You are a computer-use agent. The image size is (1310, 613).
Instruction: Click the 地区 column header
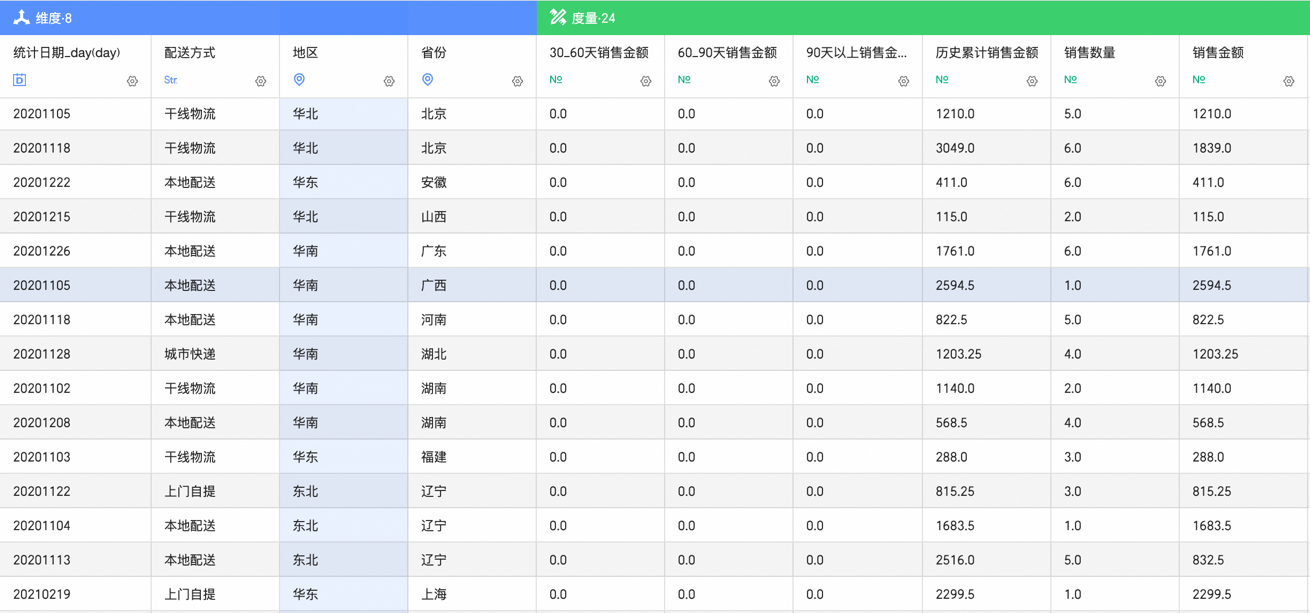(344, 67)
